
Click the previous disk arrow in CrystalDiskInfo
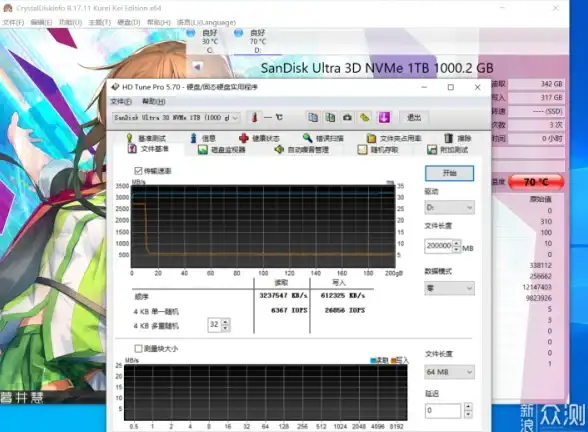pyautogui.click(x=197, y=67)
